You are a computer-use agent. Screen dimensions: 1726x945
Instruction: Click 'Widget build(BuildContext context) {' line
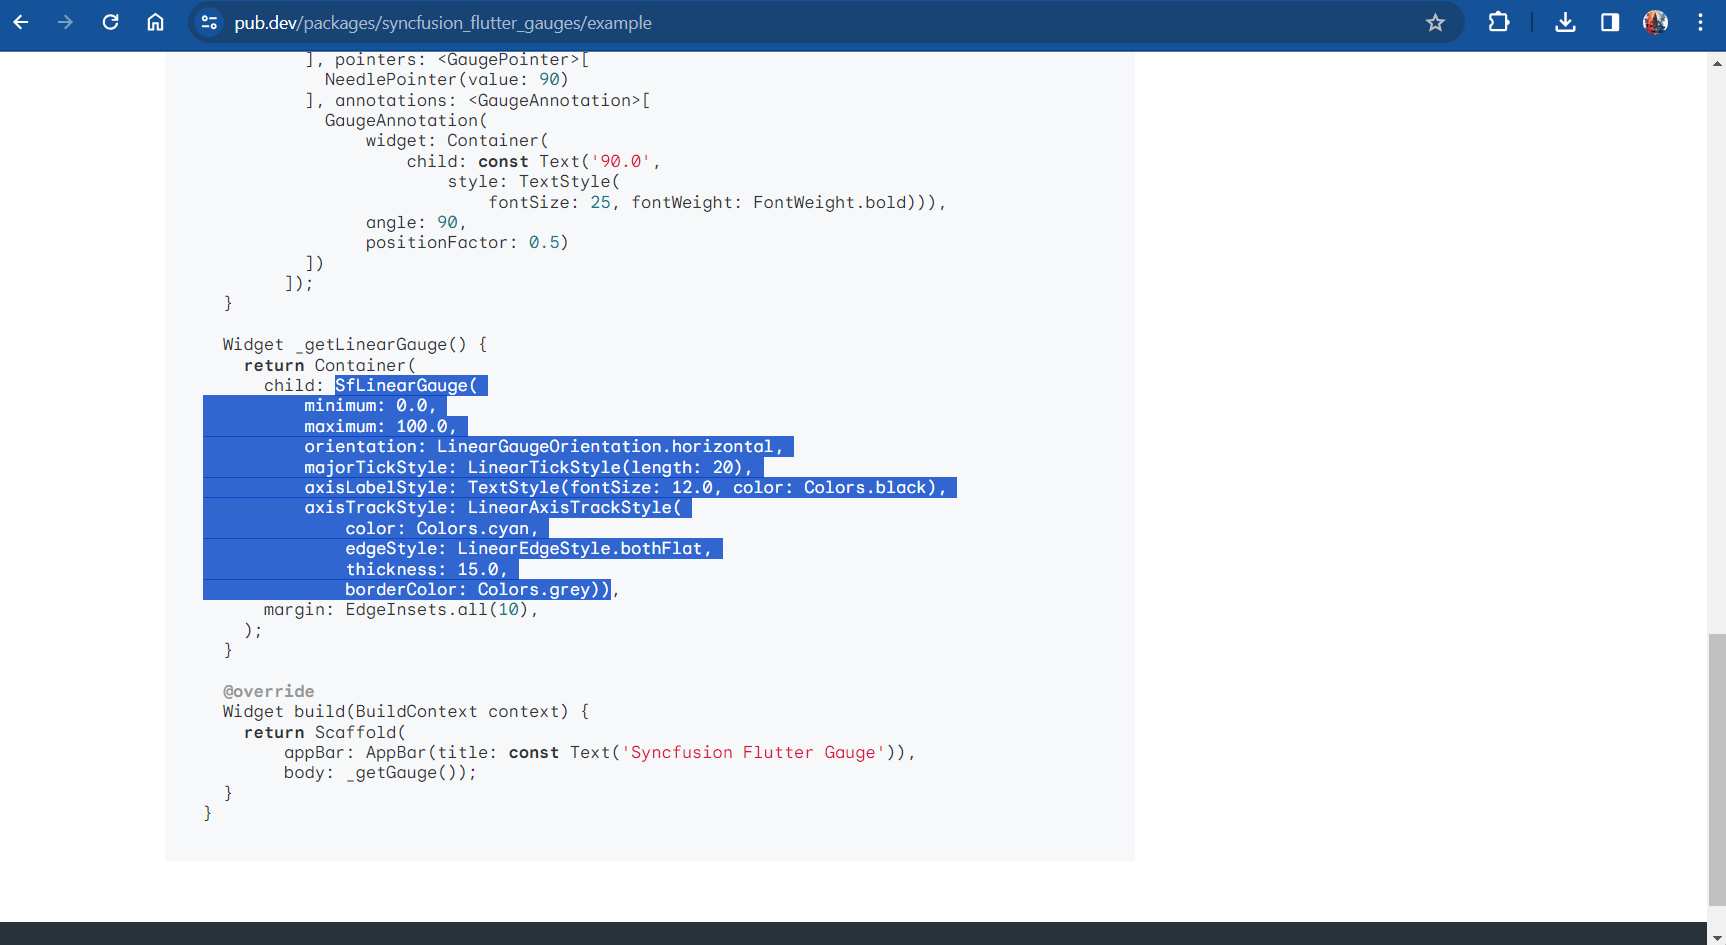coord(406,712)
